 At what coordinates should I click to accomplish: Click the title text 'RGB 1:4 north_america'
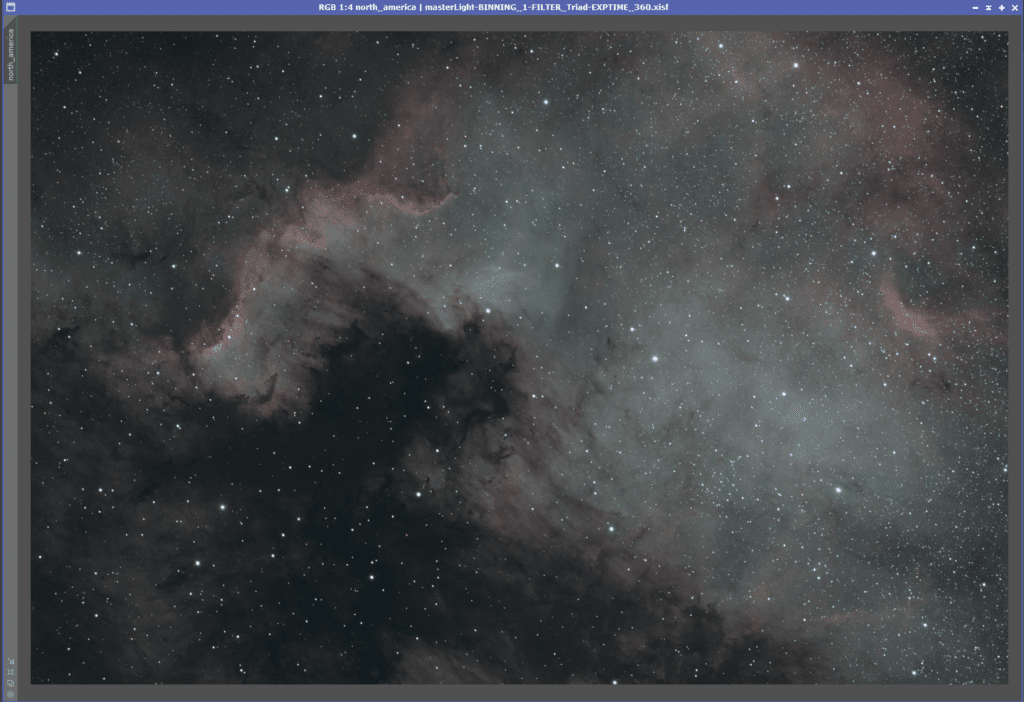coord(367,7)
